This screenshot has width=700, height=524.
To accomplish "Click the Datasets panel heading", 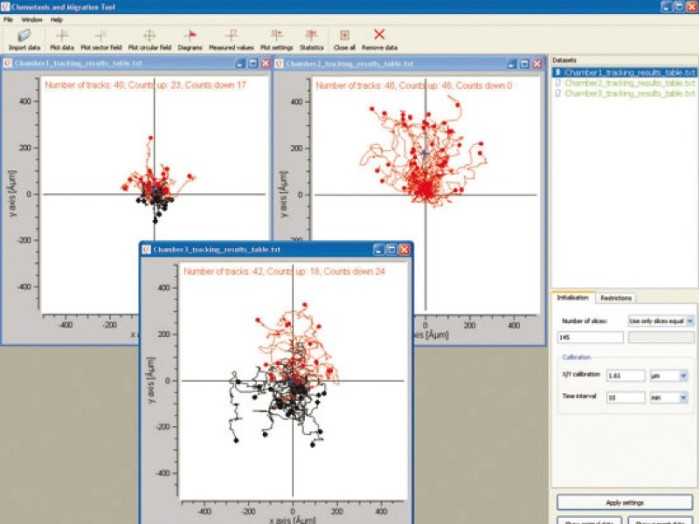I will (x=564, y=60).
